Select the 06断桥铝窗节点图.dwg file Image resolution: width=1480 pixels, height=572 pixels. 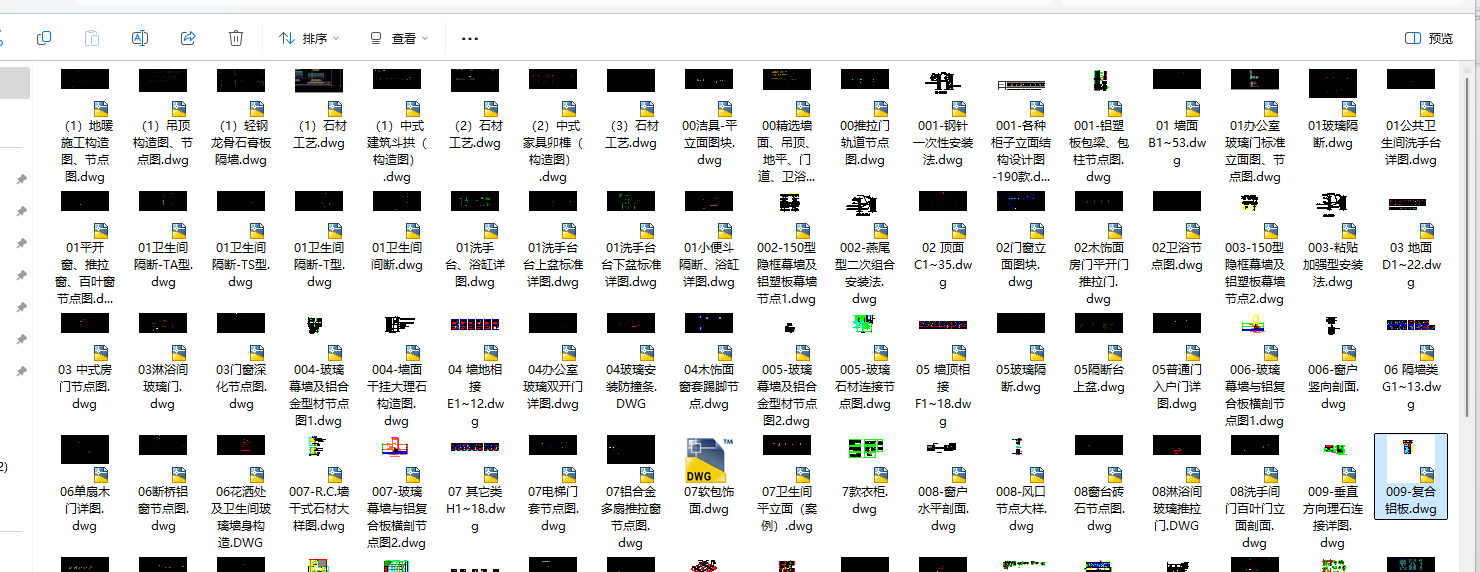pyautogui.click(x=163, y=478)
